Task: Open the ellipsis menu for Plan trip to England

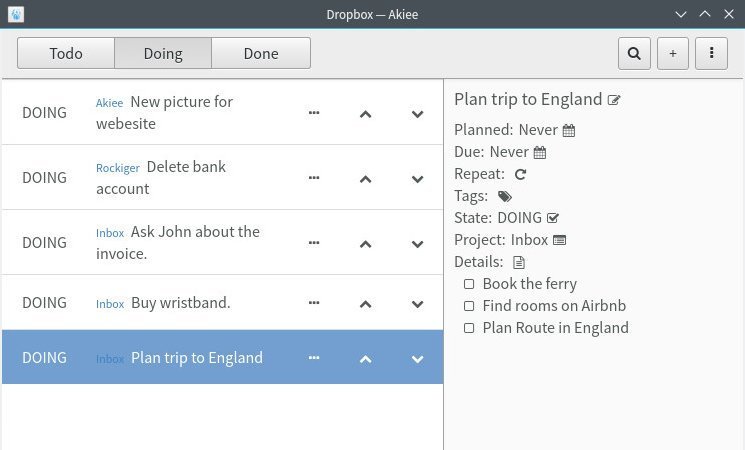Action: click(x=314, y=358)
